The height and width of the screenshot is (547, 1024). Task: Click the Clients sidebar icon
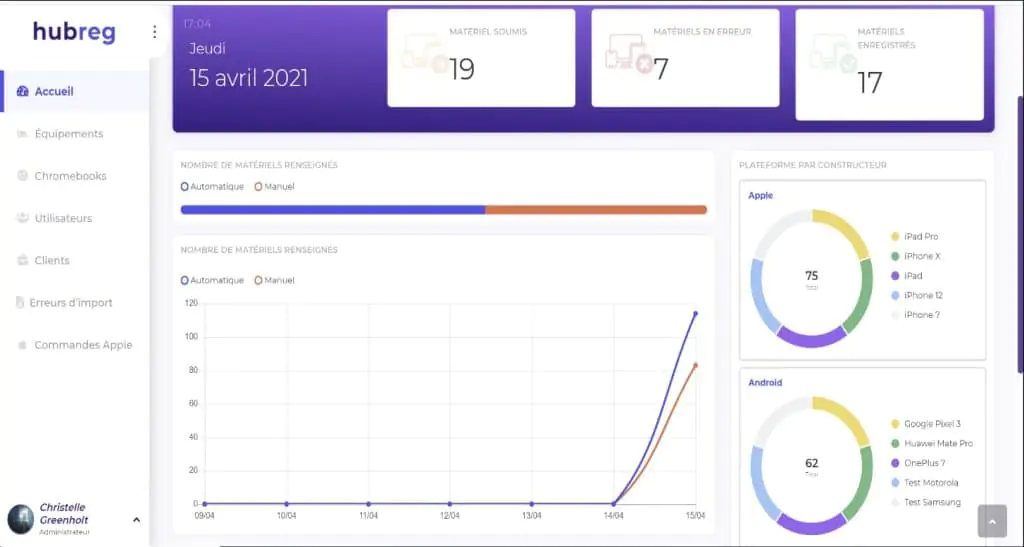pos(22,260)
